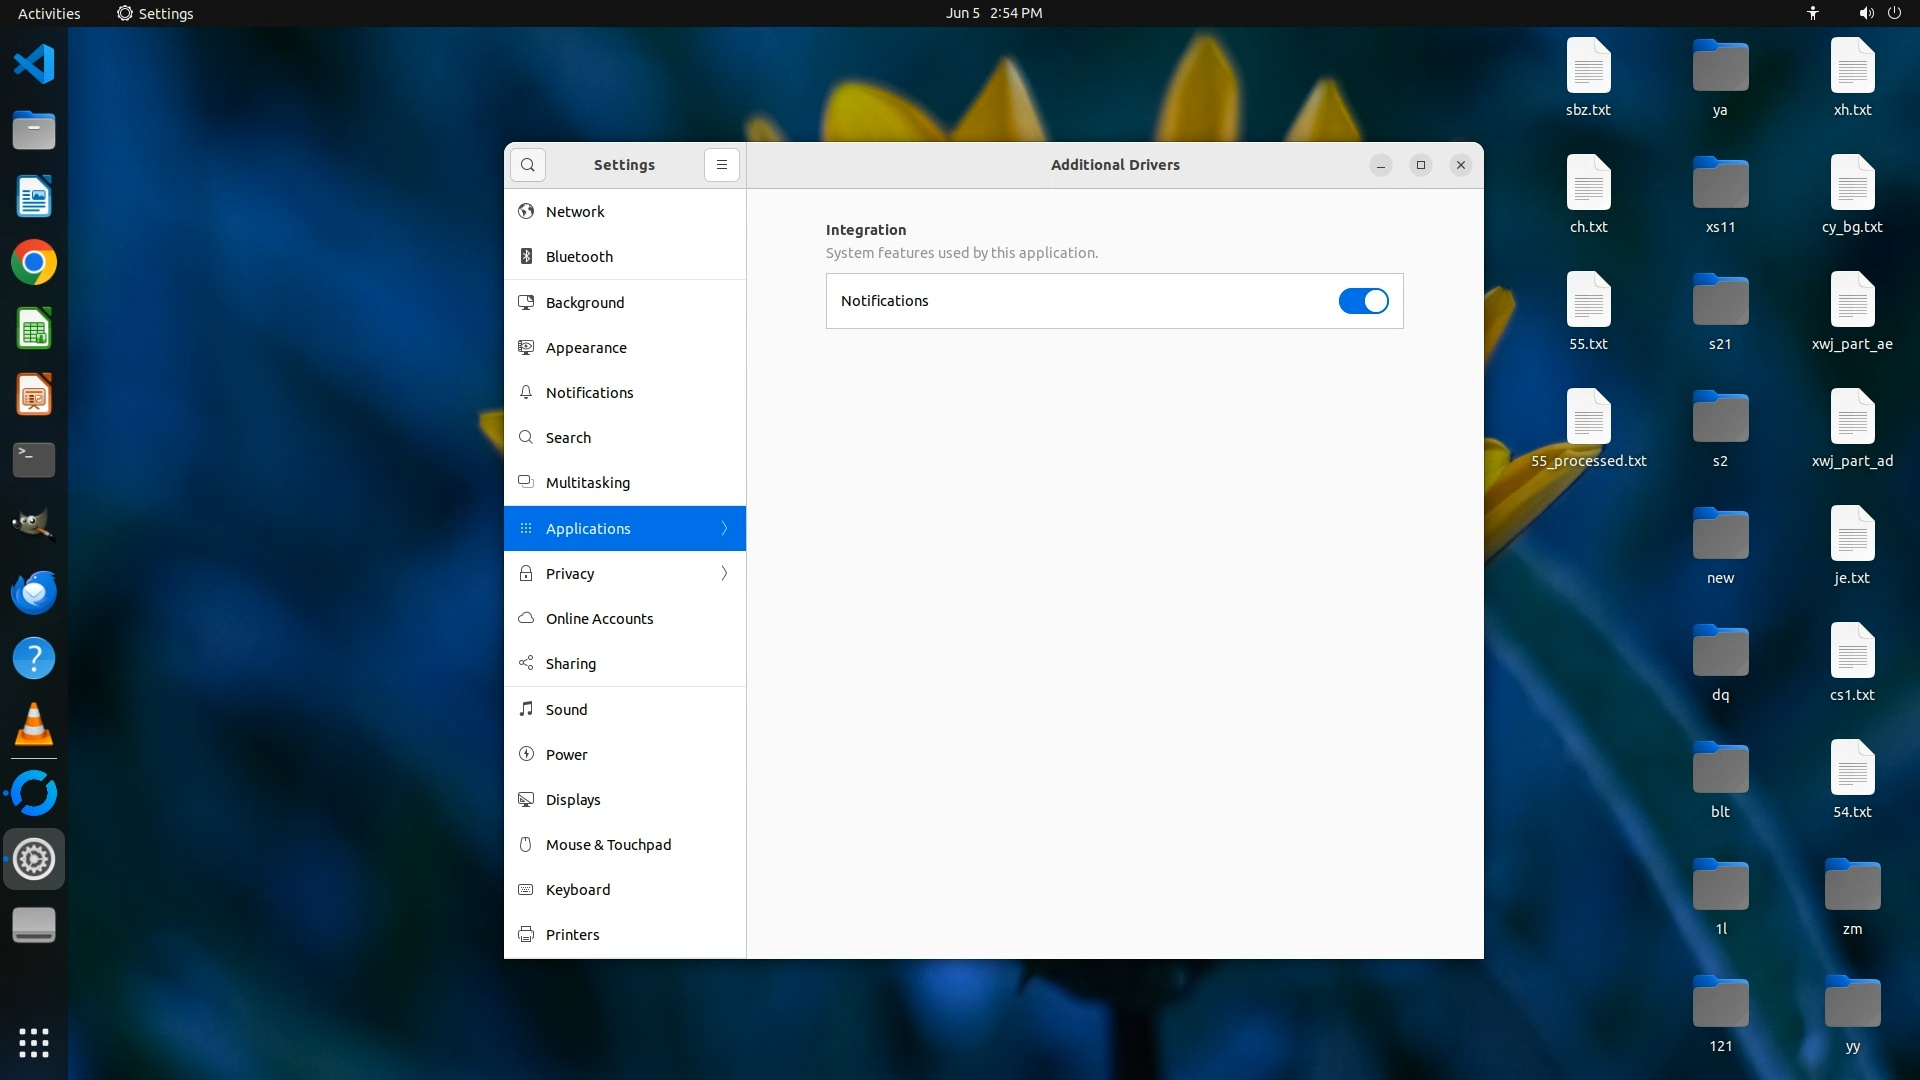Go to Online Accounts settings
The height and width of the screenshot is (1080, 1920).
pyautogui.click(x=599, y=619)
